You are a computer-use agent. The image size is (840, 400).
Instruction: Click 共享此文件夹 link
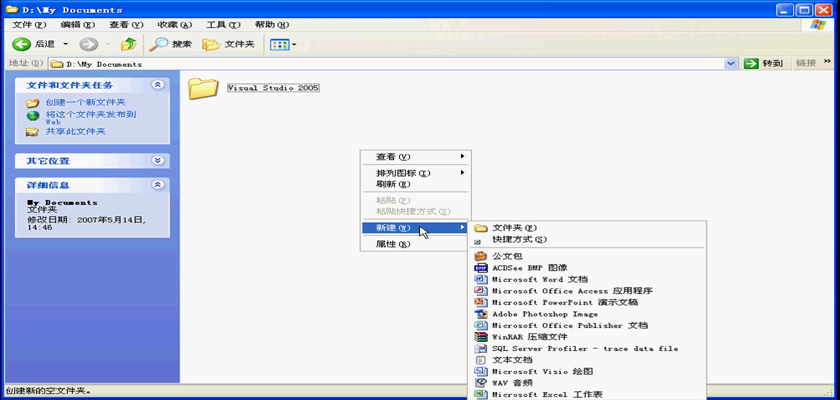click(x=75, y=131)
